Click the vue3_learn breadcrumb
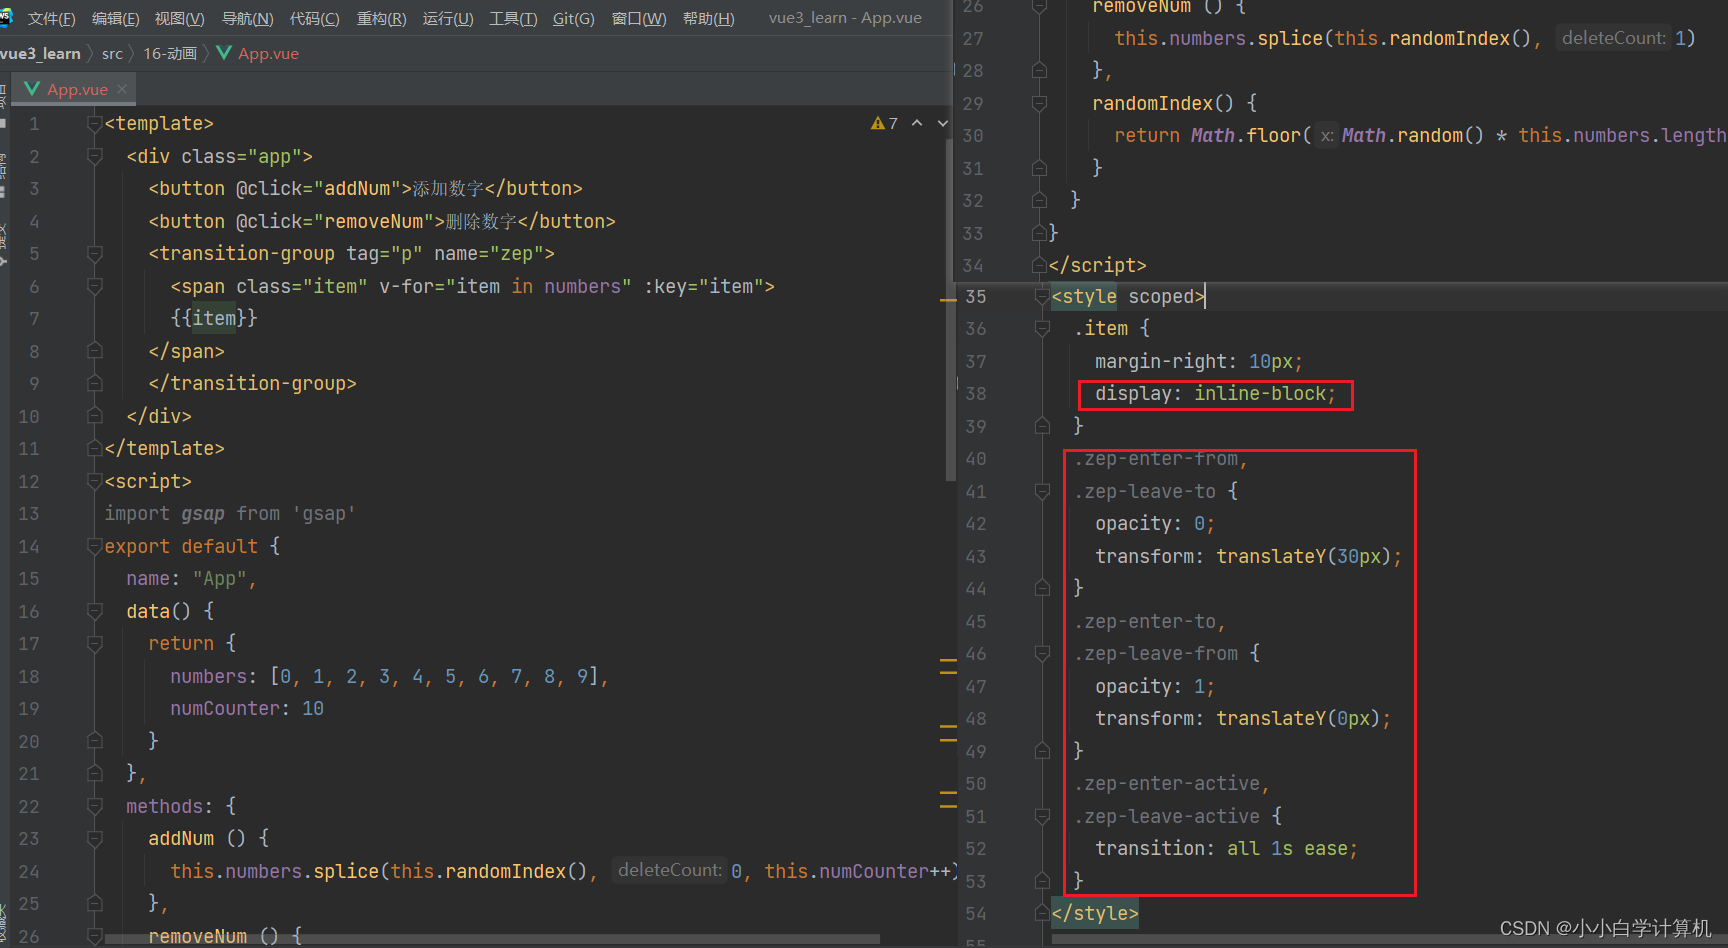 pos(40,53)
